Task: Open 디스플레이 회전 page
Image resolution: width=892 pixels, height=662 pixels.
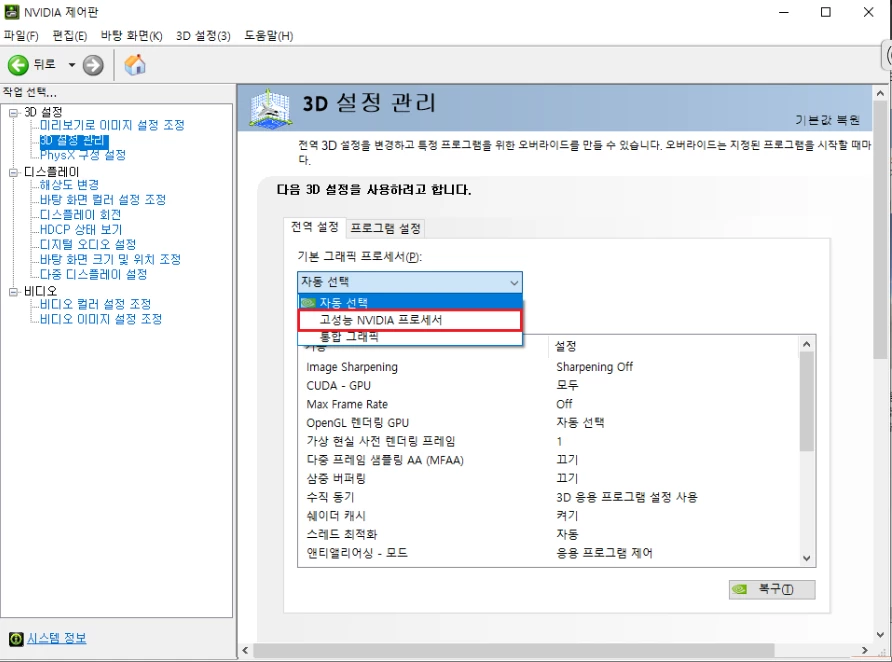Action: click(x=80, y=215)
